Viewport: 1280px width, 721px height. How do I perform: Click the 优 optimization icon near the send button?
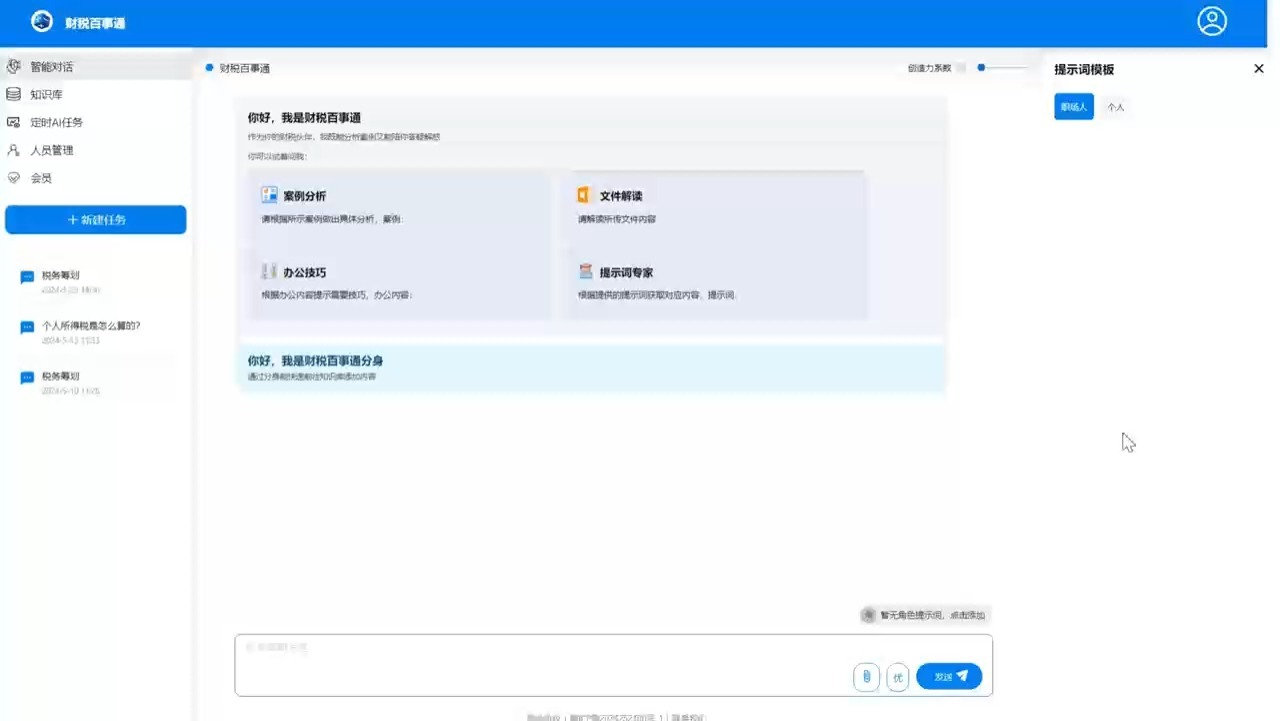coord(897,676)
